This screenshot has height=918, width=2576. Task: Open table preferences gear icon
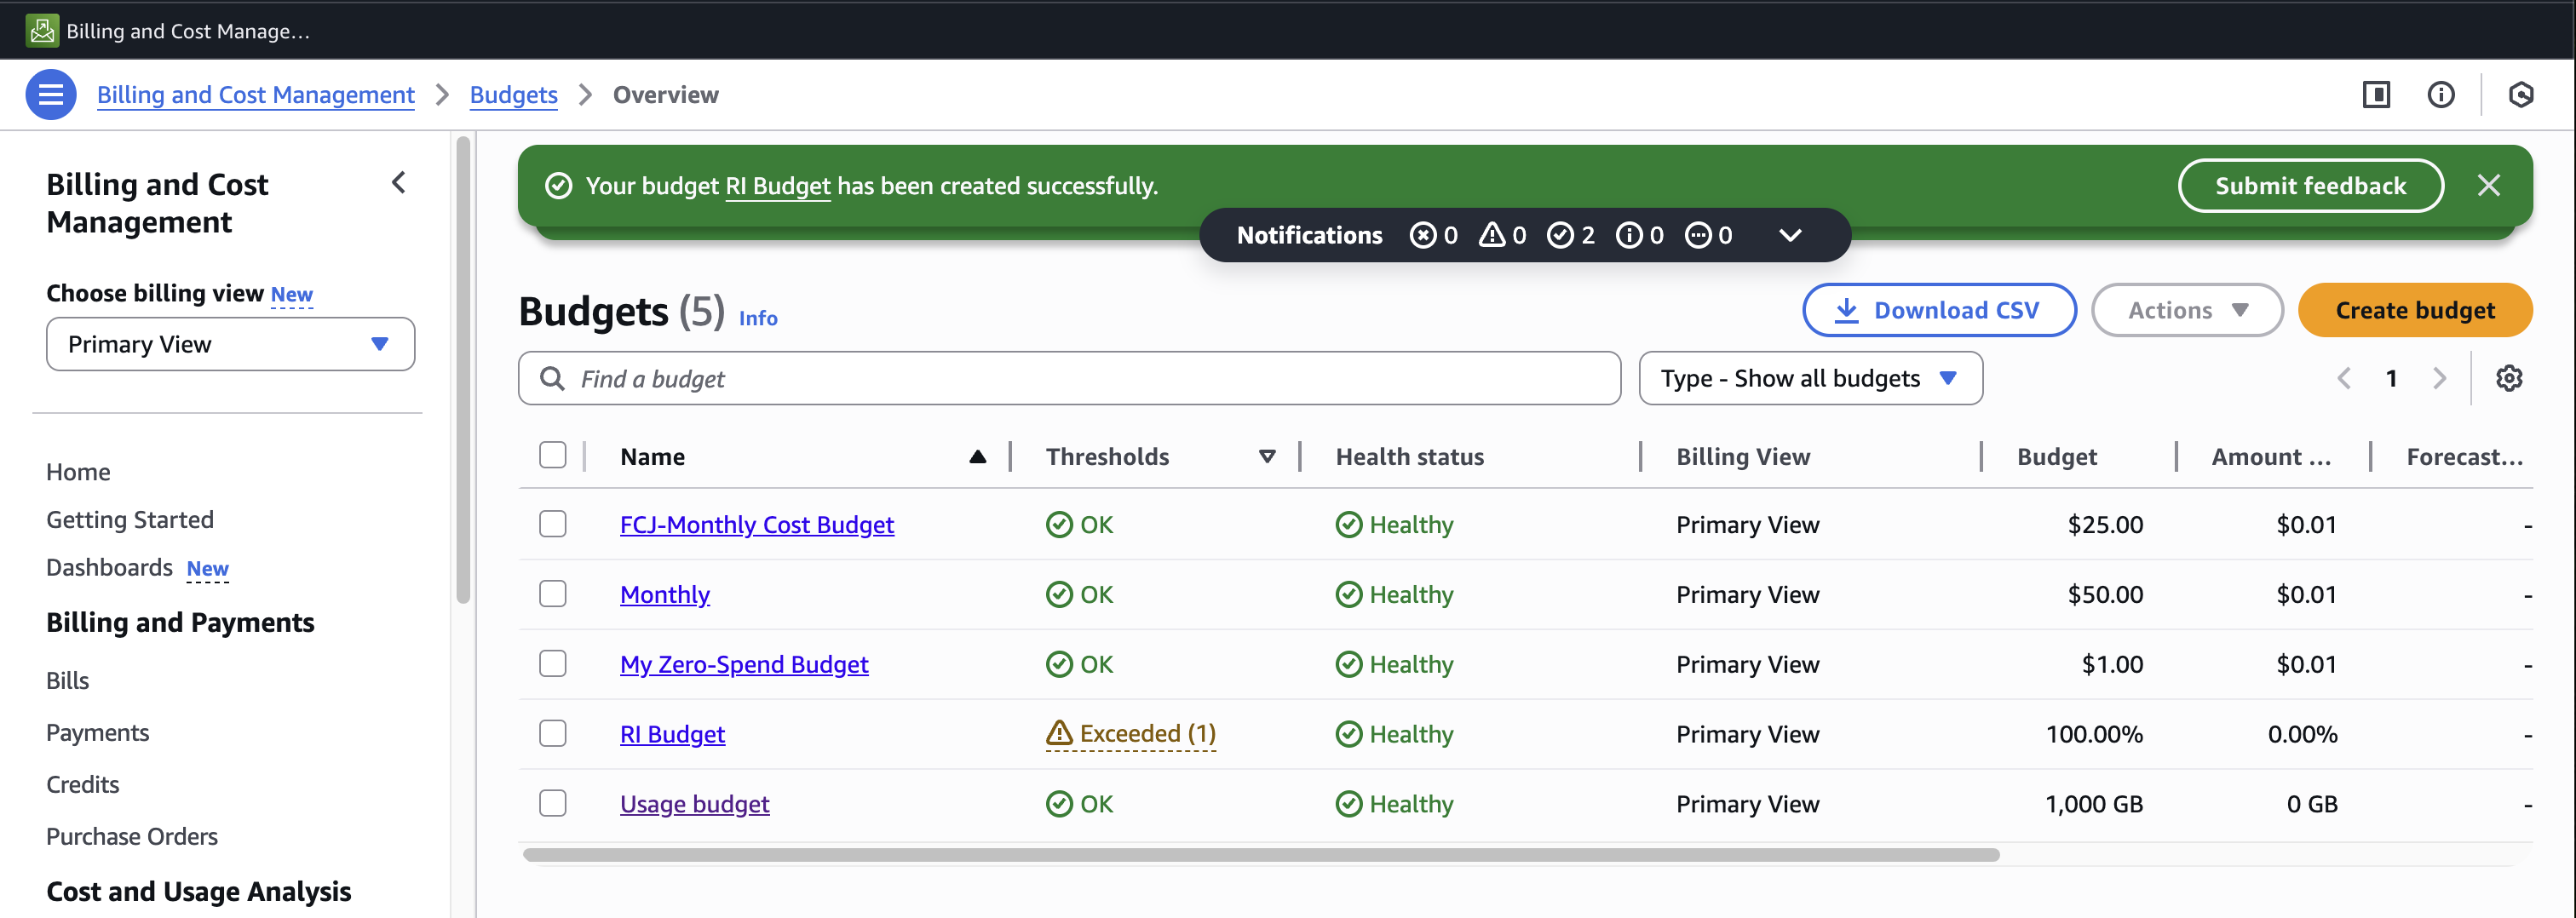point(2508,378)
